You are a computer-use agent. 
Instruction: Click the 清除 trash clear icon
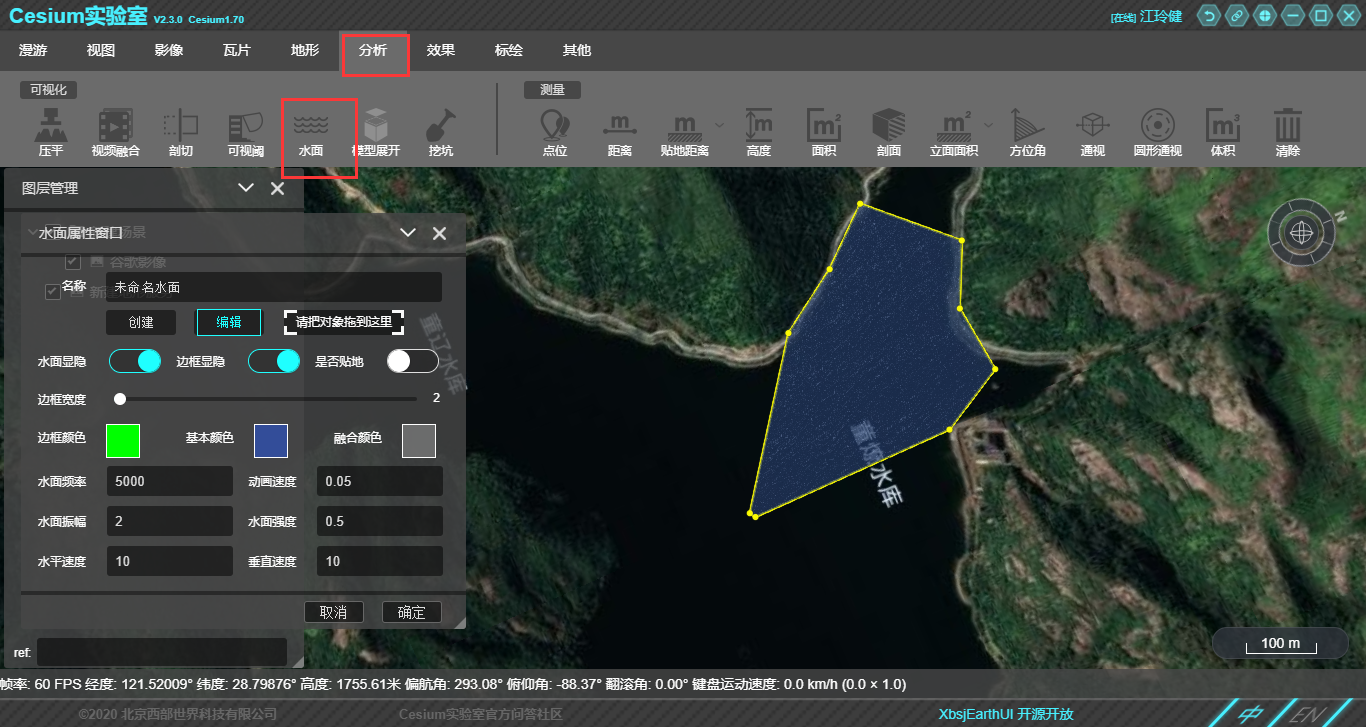[x=1287, y=133]
